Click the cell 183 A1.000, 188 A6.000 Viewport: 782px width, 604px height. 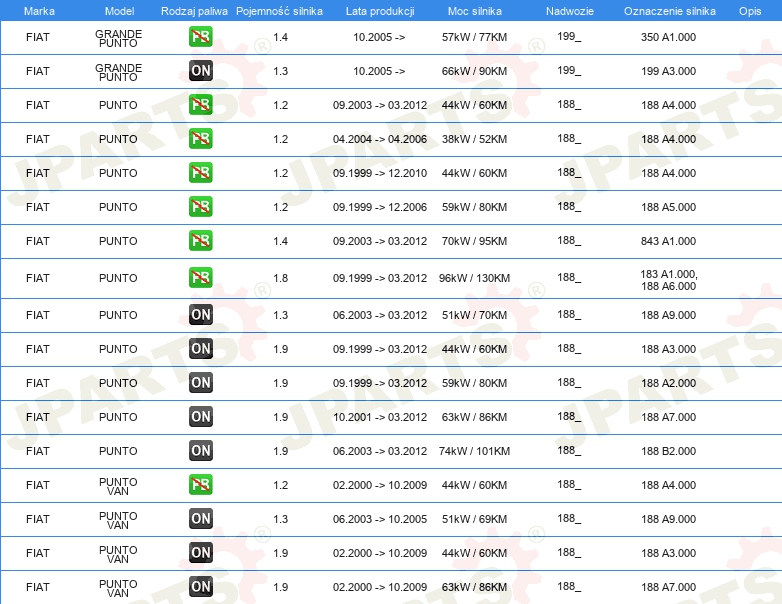(669, 280)
